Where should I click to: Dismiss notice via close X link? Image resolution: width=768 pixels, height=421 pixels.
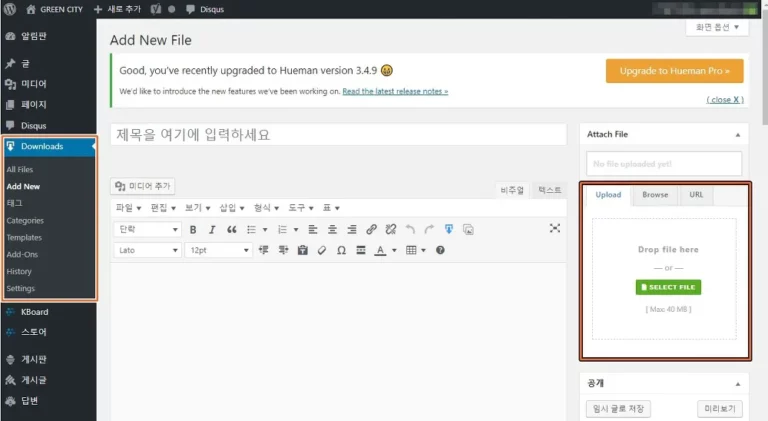[725, 100]
